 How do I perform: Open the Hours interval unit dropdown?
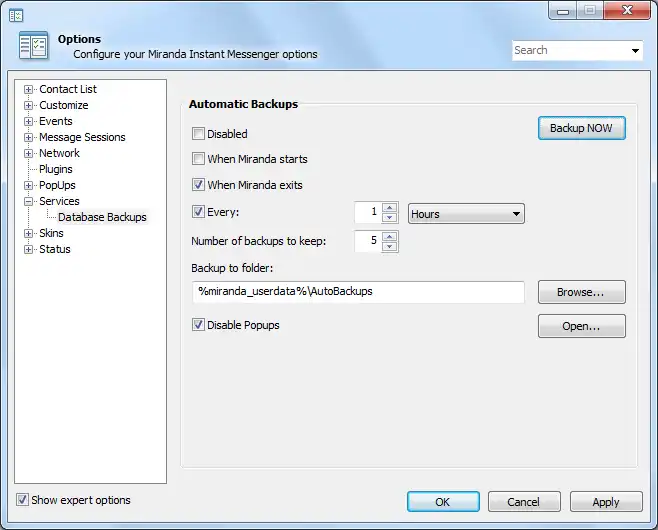click(466, 214)
